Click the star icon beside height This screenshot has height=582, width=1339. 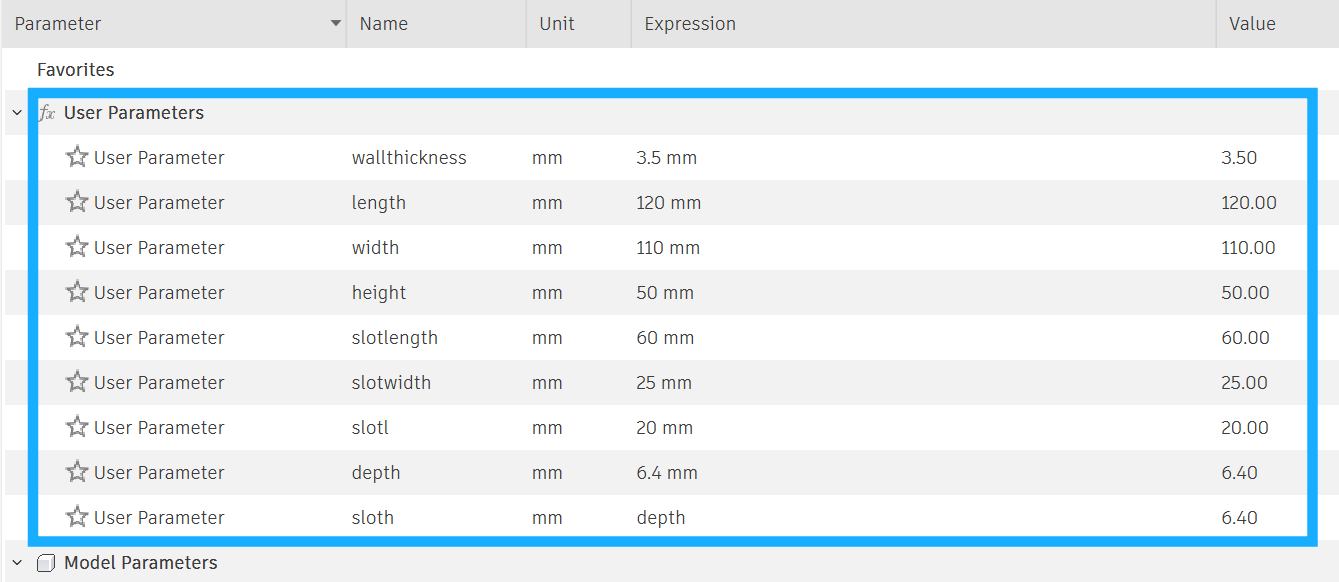(77, 292)
